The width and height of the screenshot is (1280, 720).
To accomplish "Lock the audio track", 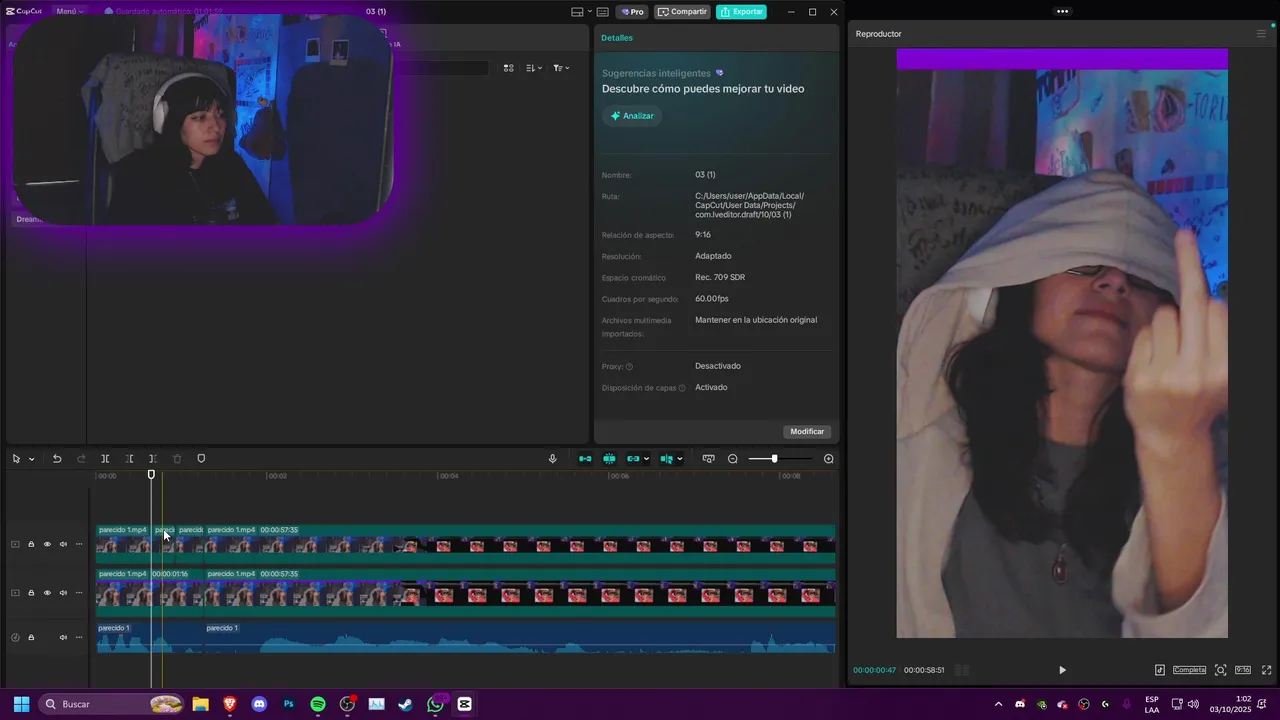I will 31,637.
